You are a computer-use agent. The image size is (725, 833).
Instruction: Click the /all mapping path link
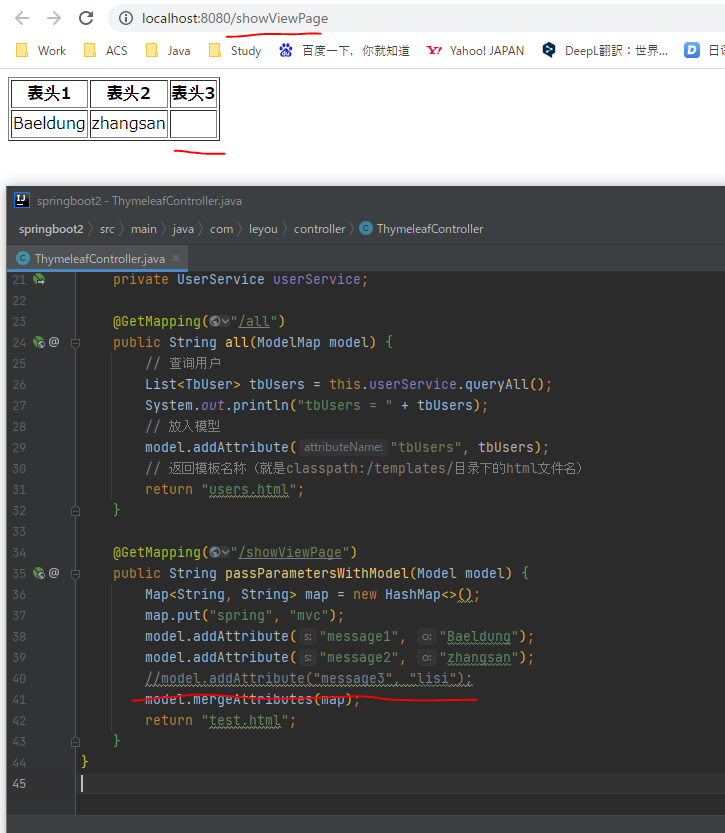point(254,321)
